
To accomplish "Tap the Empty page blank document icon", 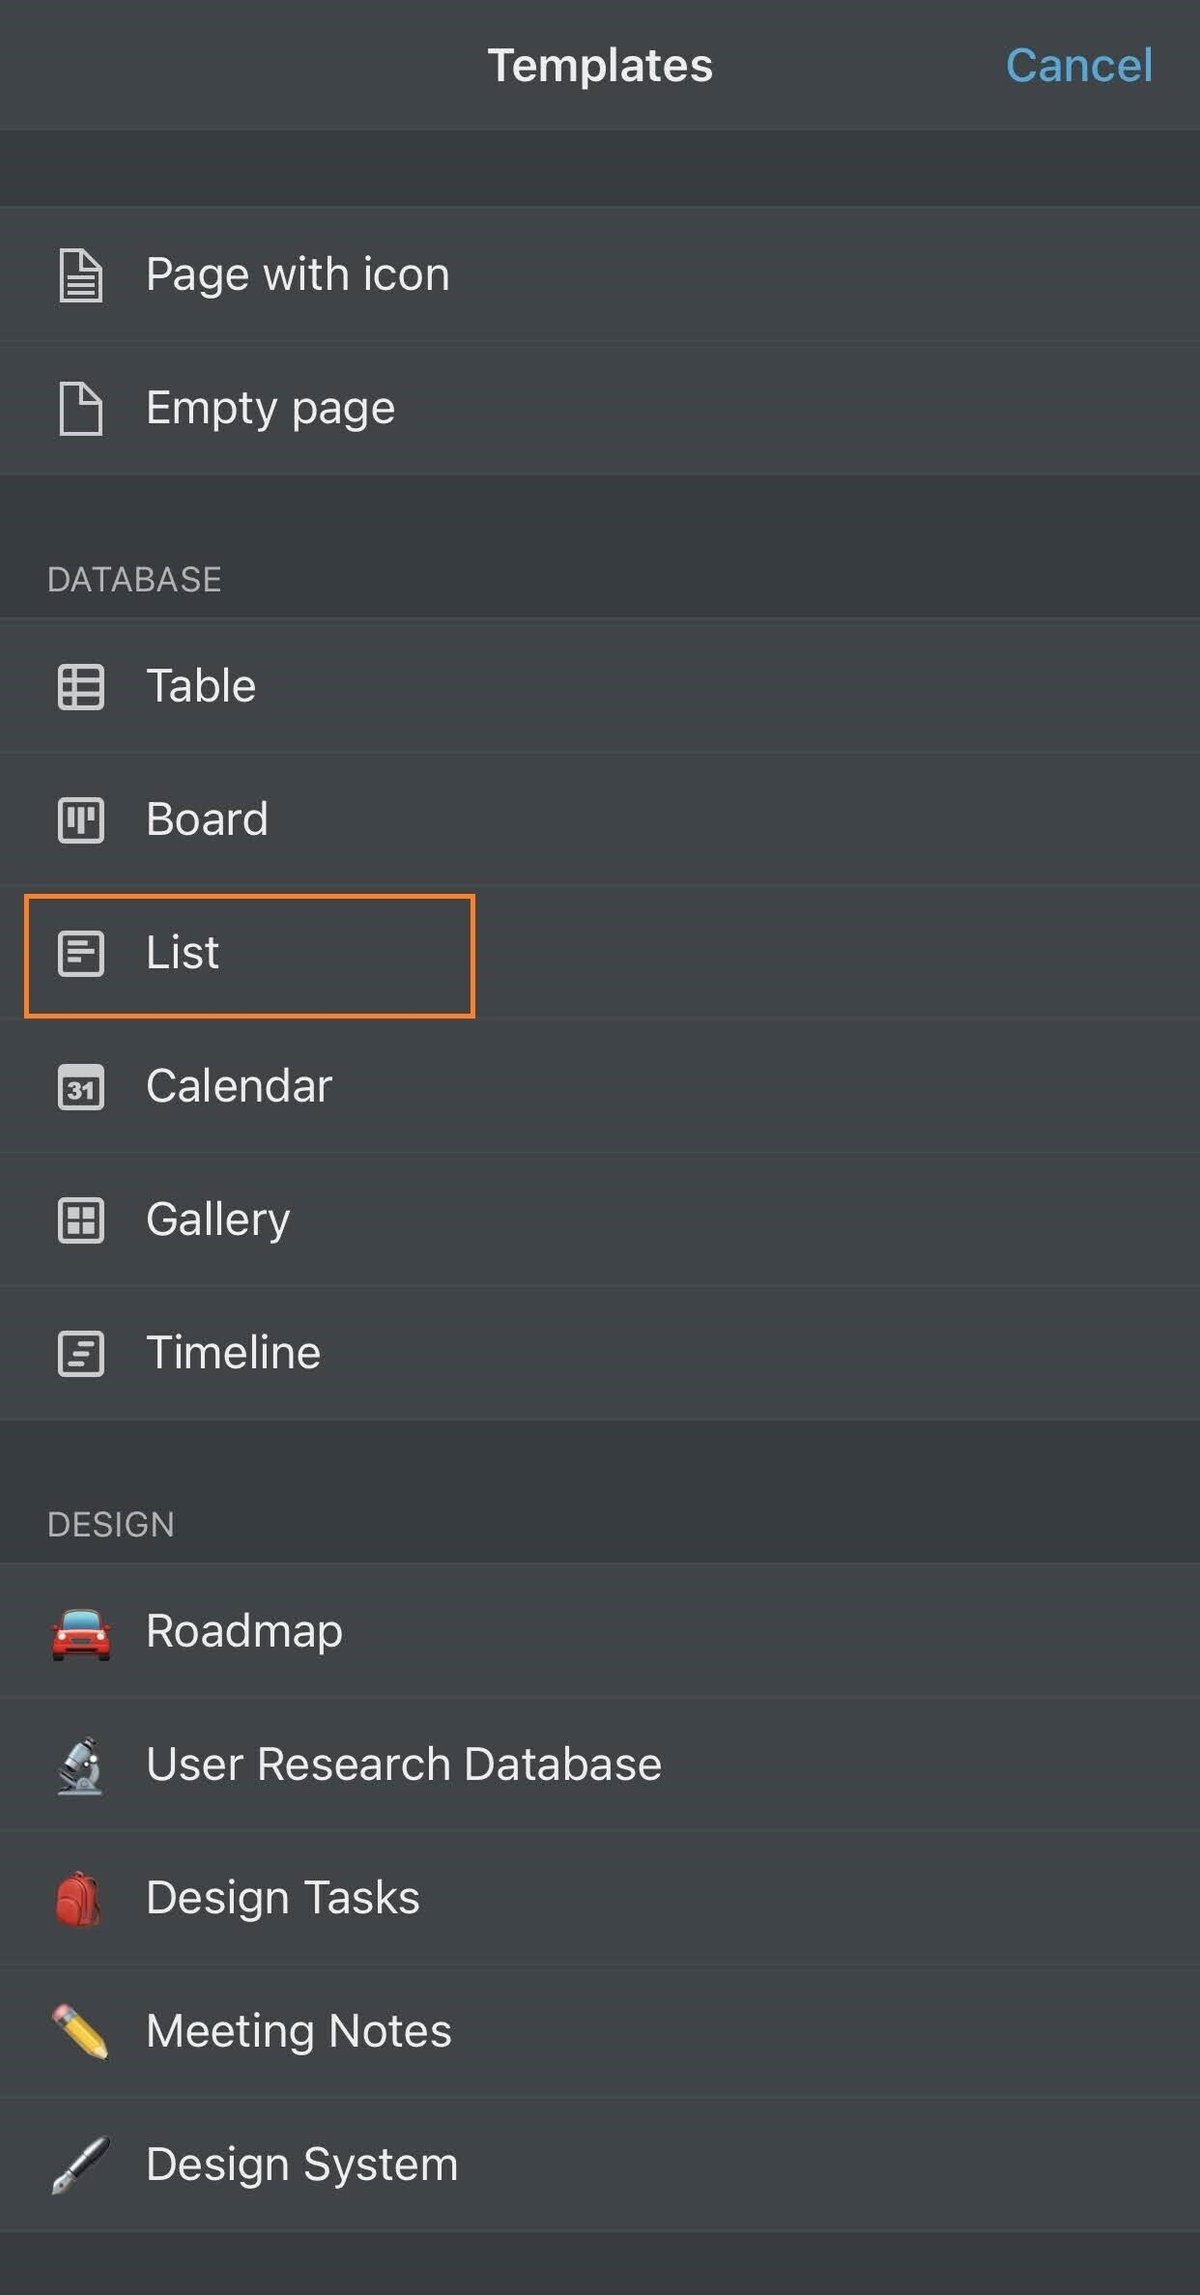I will point(81,408).
